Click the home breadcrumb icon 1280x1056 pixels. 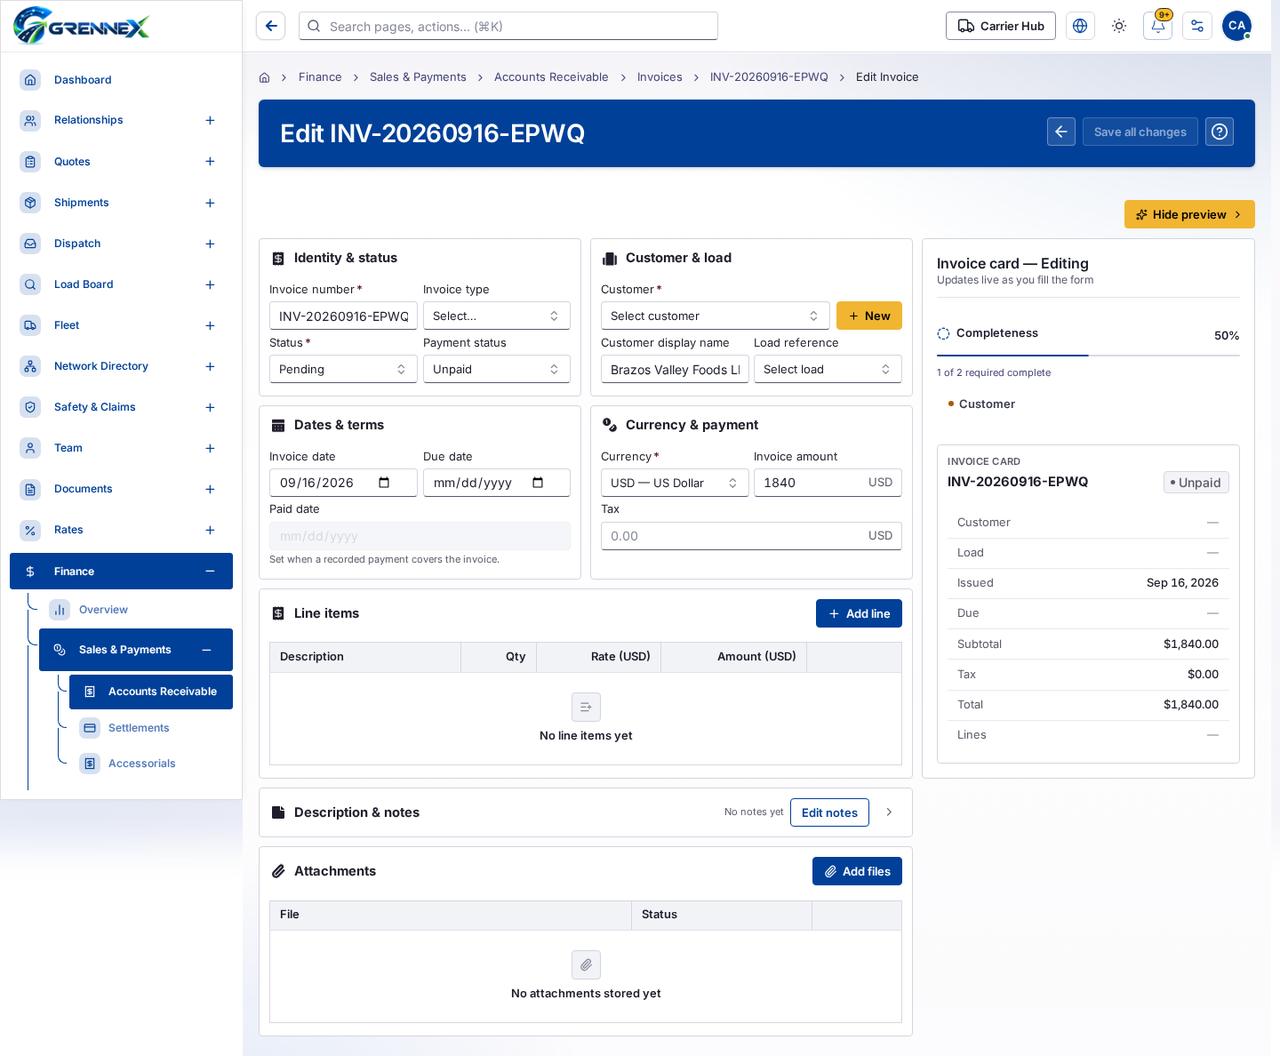tap(265, 77)
